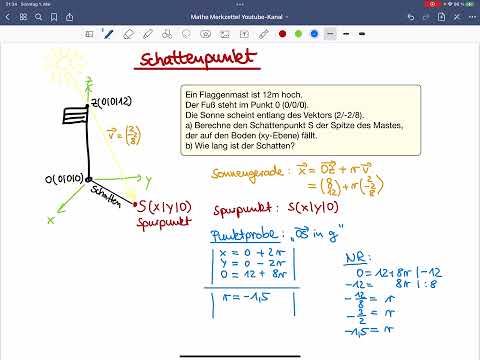
Task: Tap the sentence 'b) Wie lang ist der Schatten?'
Action: [240, 146]
